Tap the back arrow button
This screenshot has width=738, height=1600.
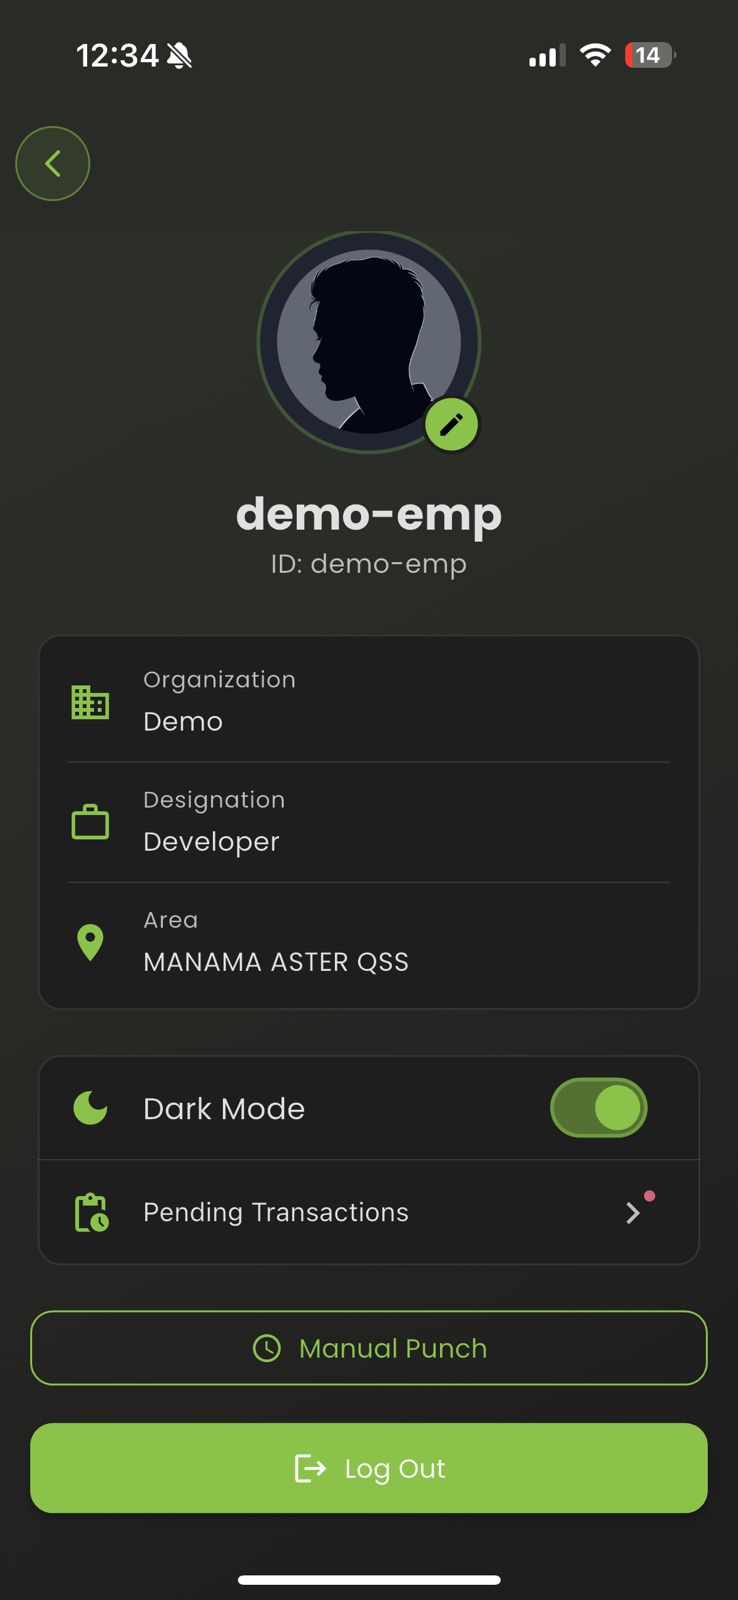point(53,163)
